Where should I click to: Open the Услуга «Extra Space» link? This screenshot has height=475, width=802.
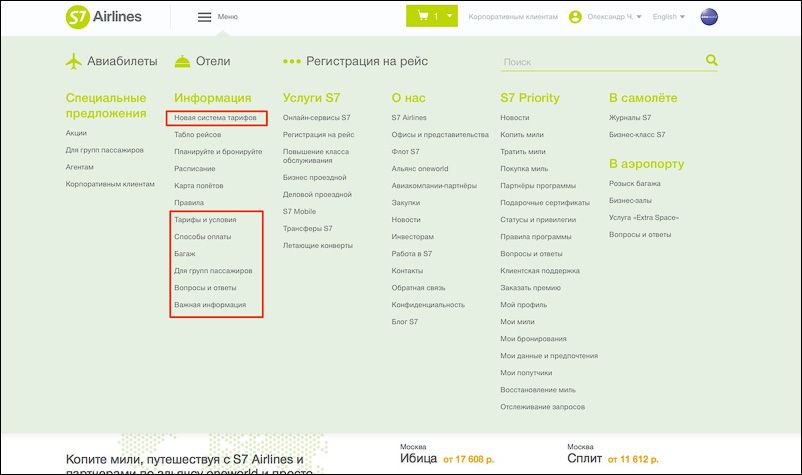point(644,217)
